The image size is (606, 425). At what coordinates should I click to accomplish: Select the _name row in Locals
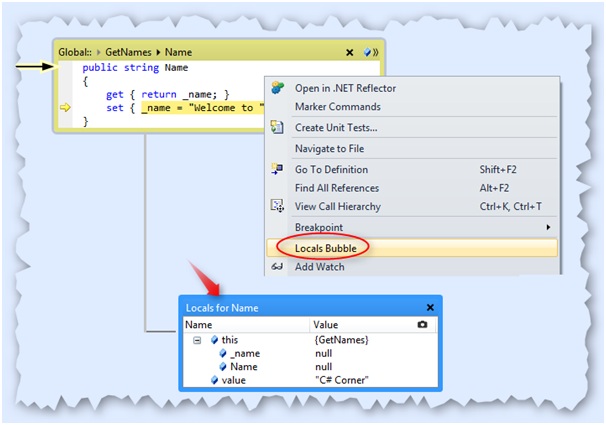coord(310,354)
